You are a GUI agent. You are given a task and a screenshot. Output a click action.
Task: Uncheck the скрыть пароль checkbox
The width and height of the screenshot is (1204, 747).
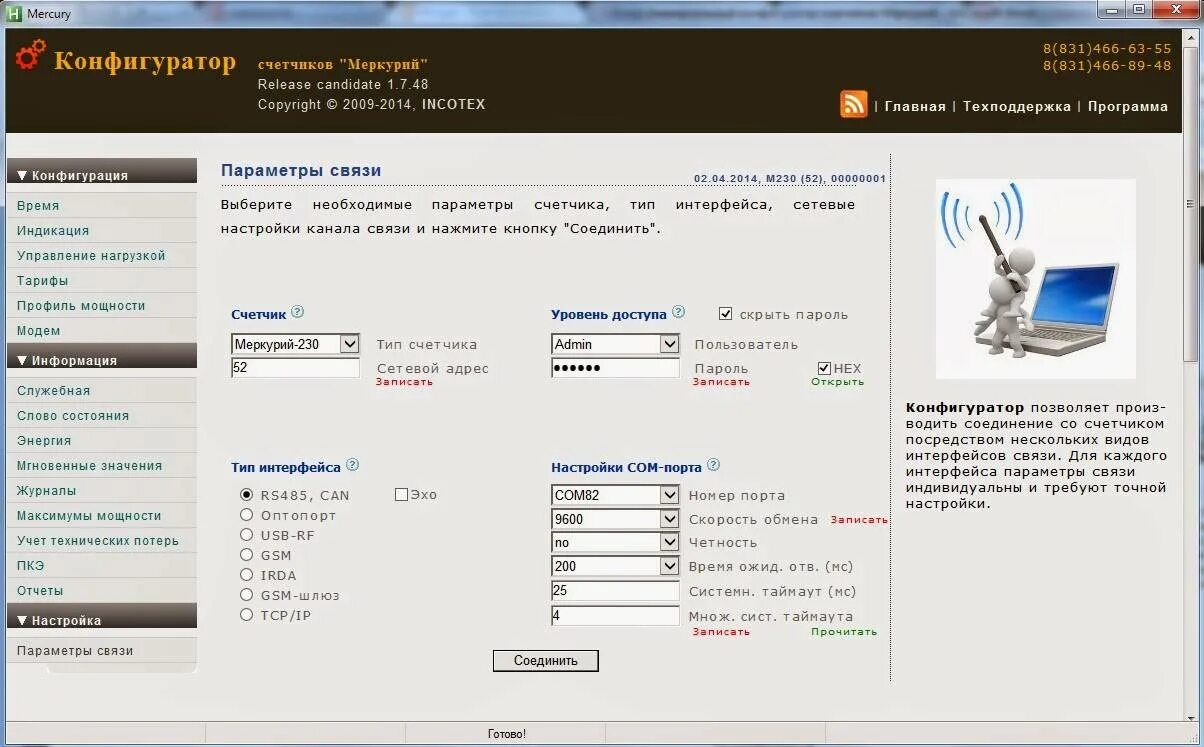click(x=726, y=312)
